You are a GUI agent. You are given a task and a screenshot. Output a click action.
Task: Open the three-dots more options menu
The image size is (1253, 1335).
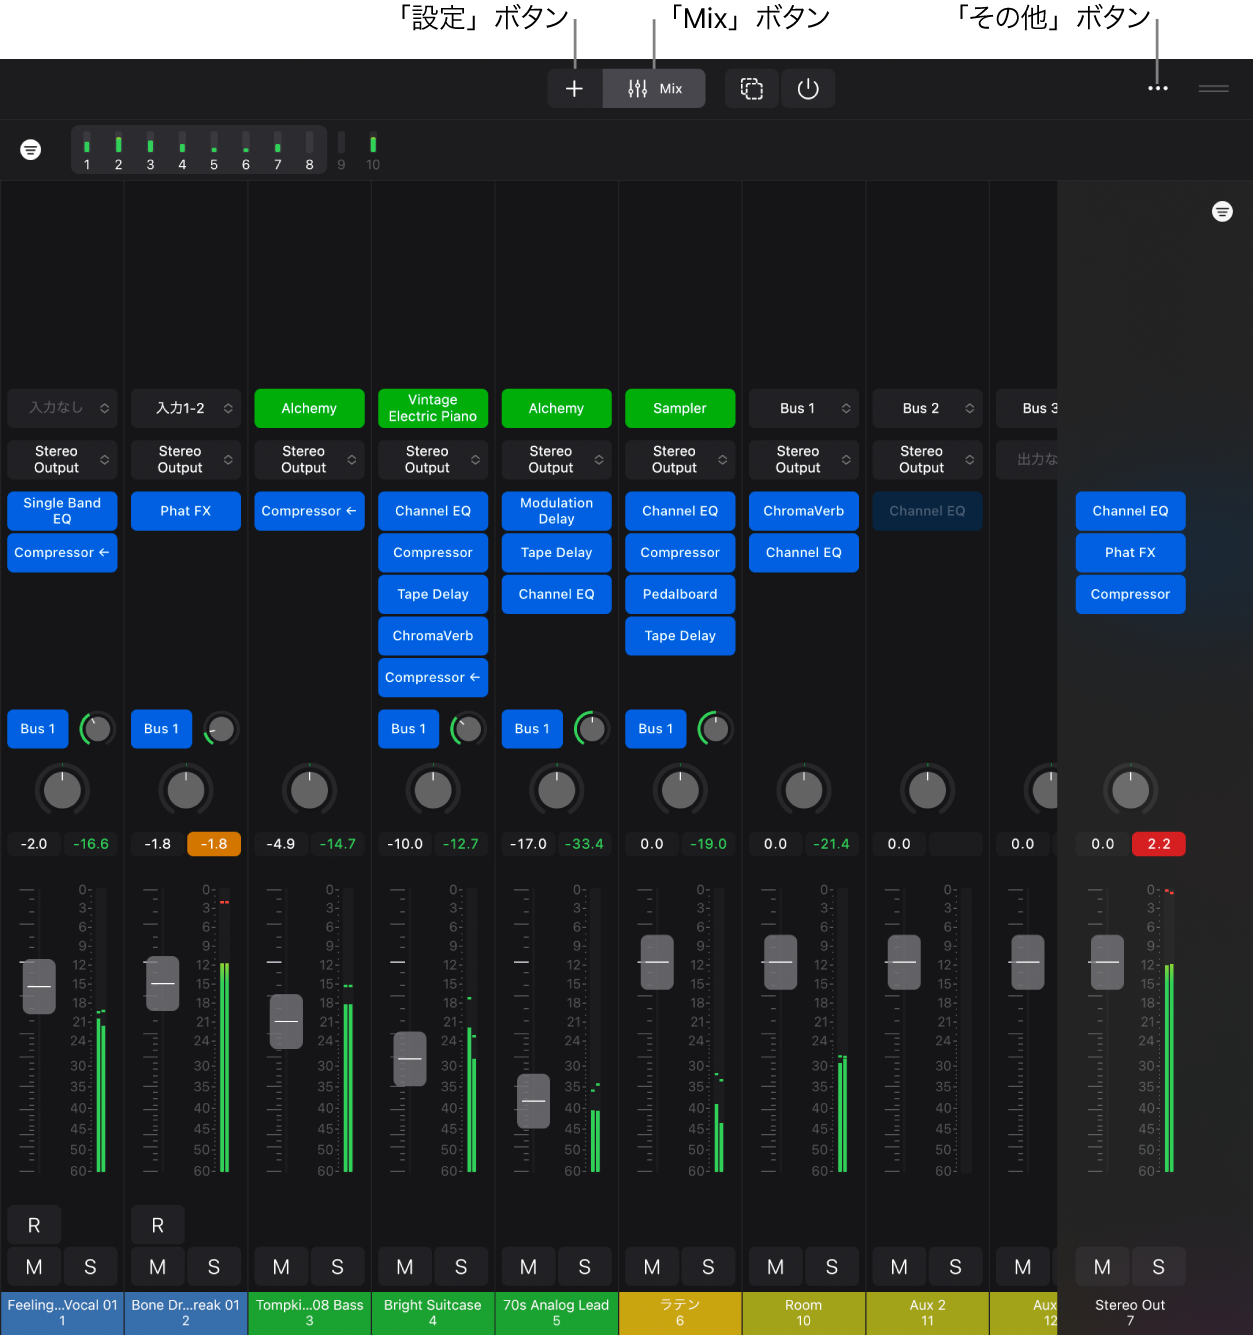(x=1158, y=89)
